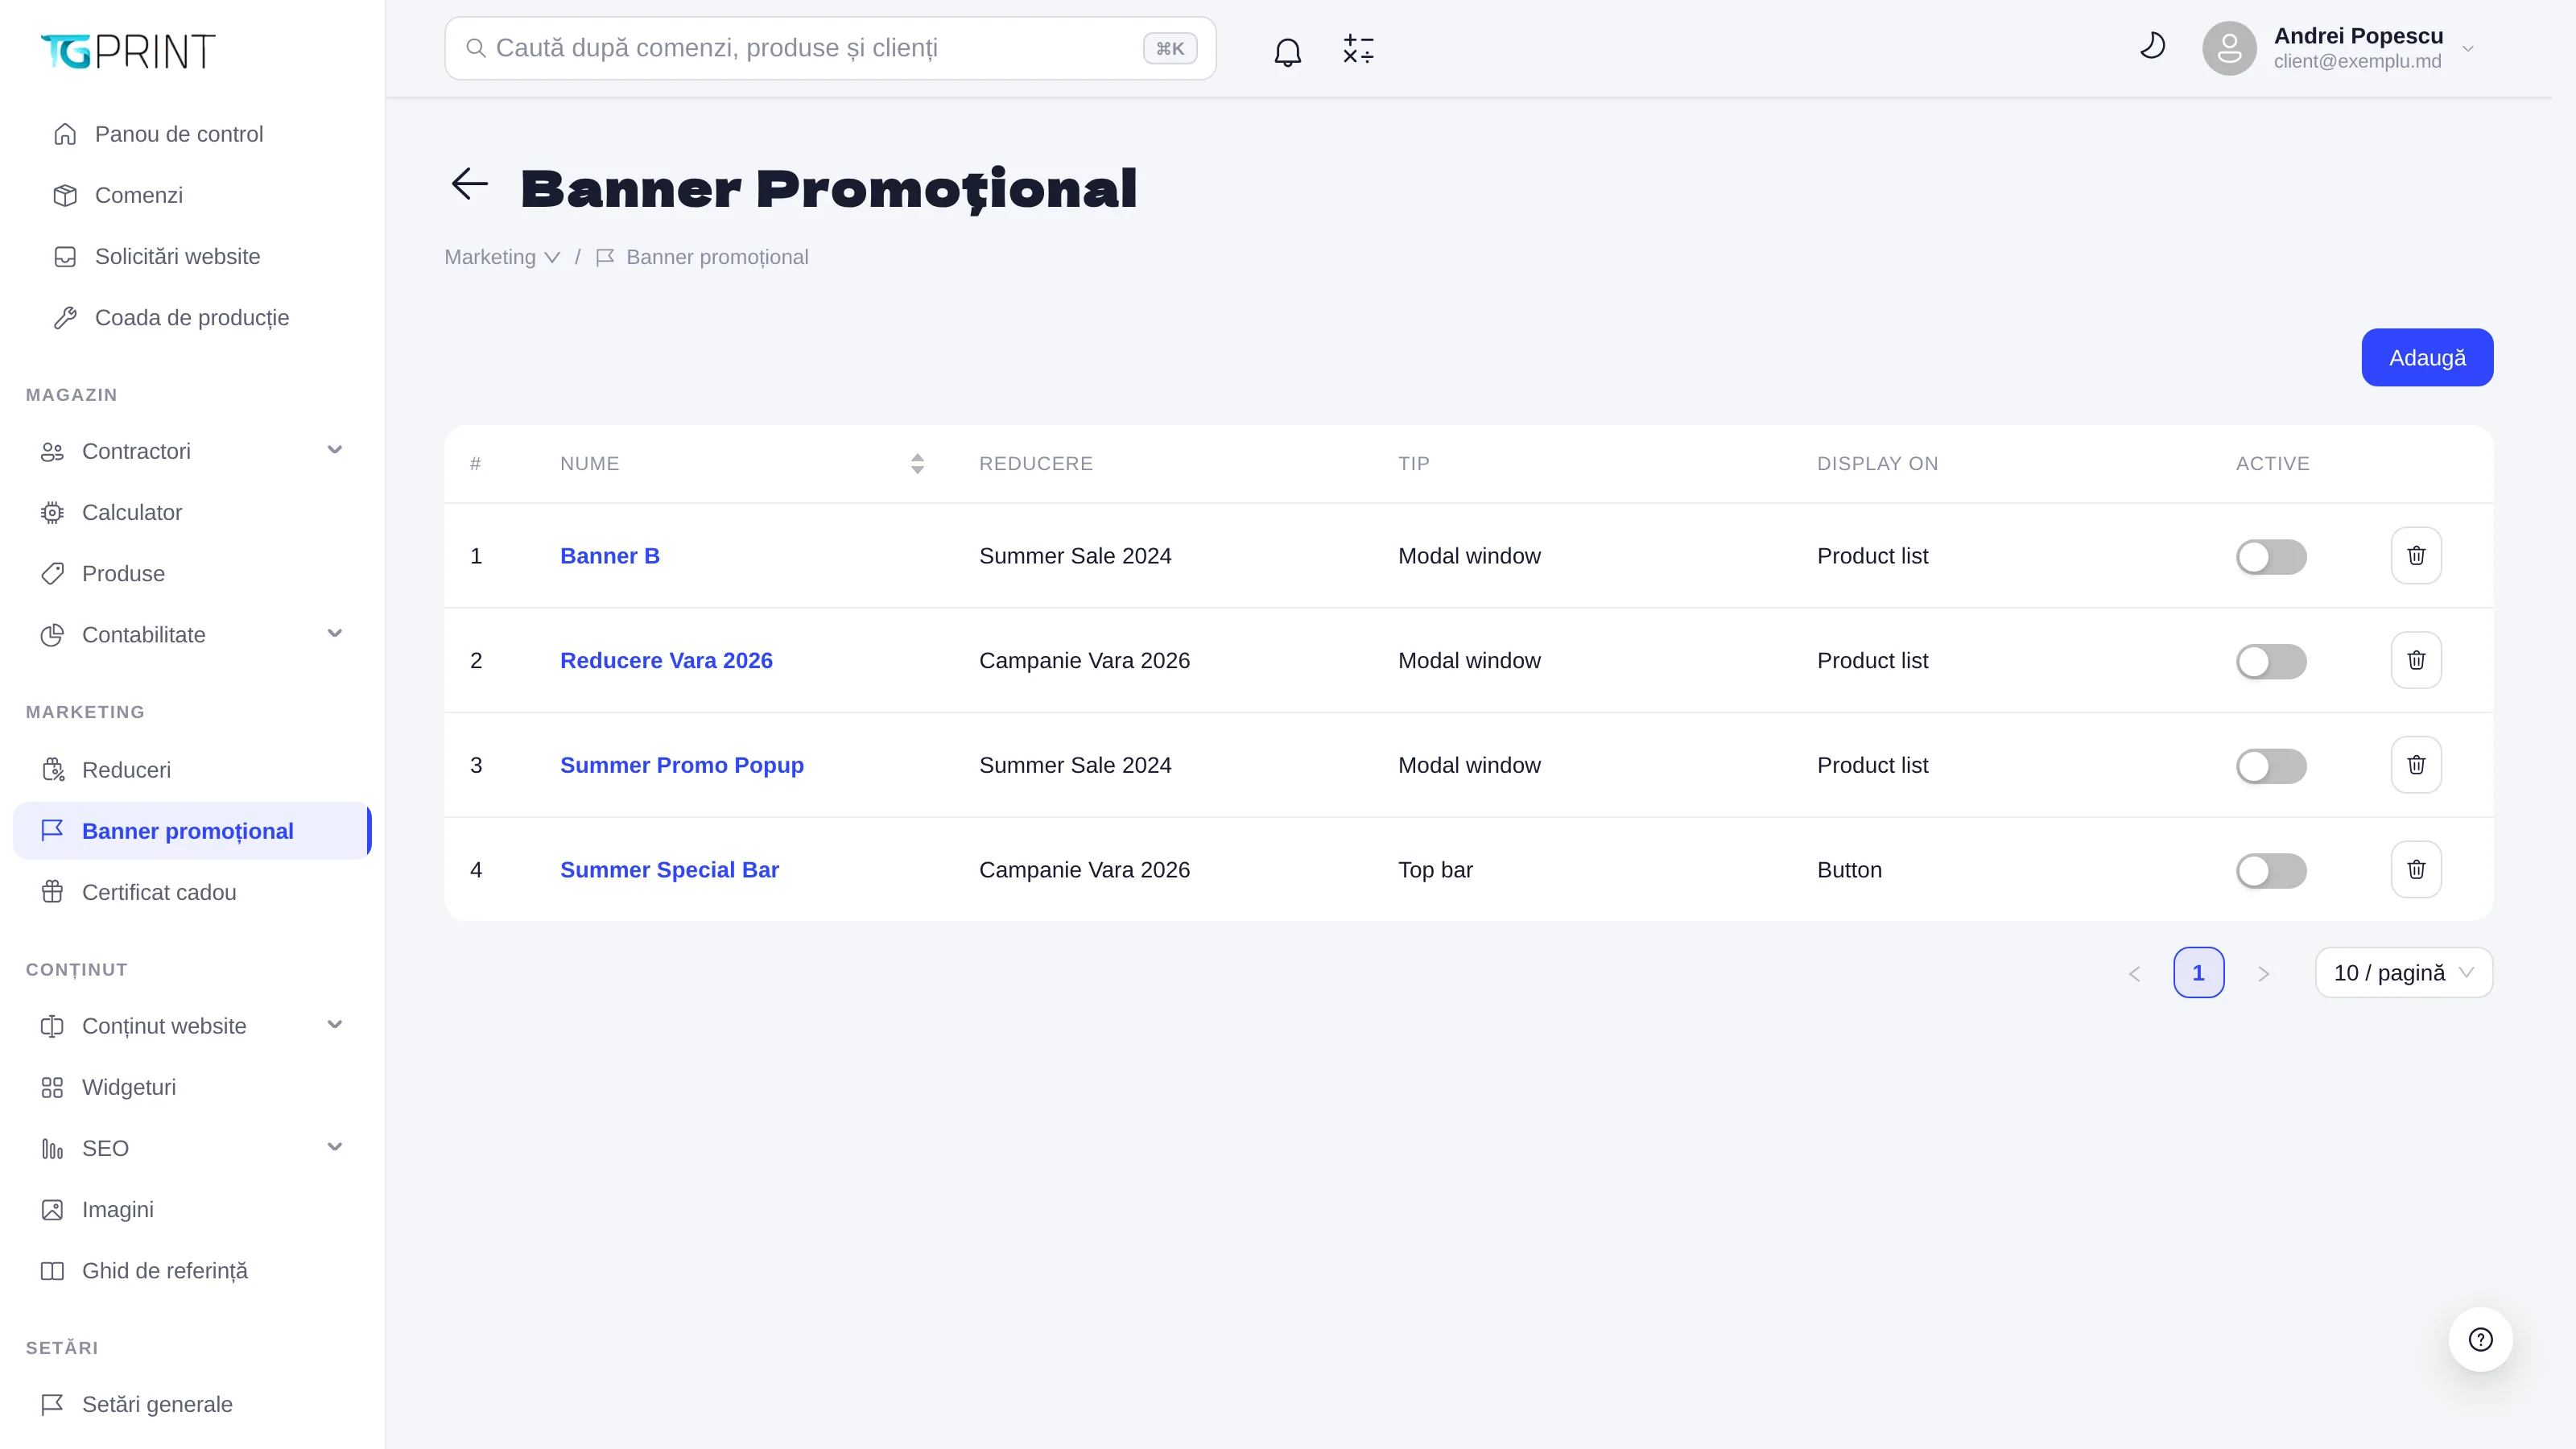2576x1449 pixels.
Task: Delete the Reducere Vara 2026 banner
Action: pos(2416,661)
